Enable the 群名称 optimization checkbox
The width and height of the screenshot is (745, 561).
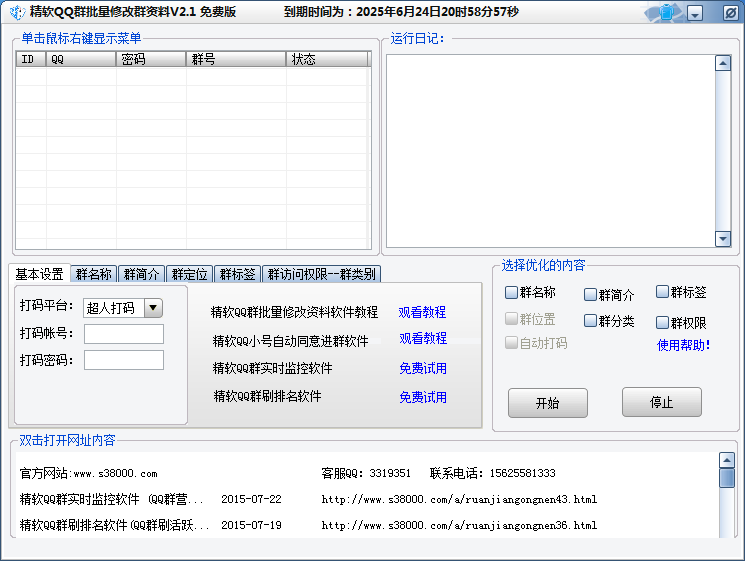pyautogui.click(x=512, y=293)
